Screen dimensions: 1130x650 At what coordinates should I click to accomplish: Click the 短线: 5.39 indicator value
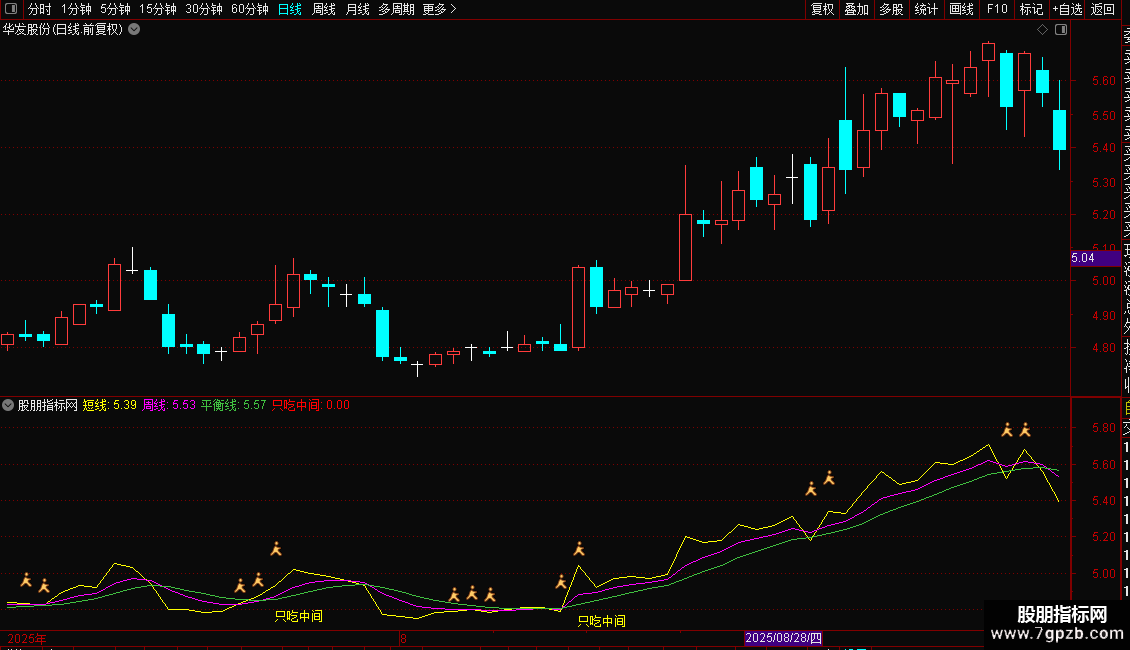110,405
